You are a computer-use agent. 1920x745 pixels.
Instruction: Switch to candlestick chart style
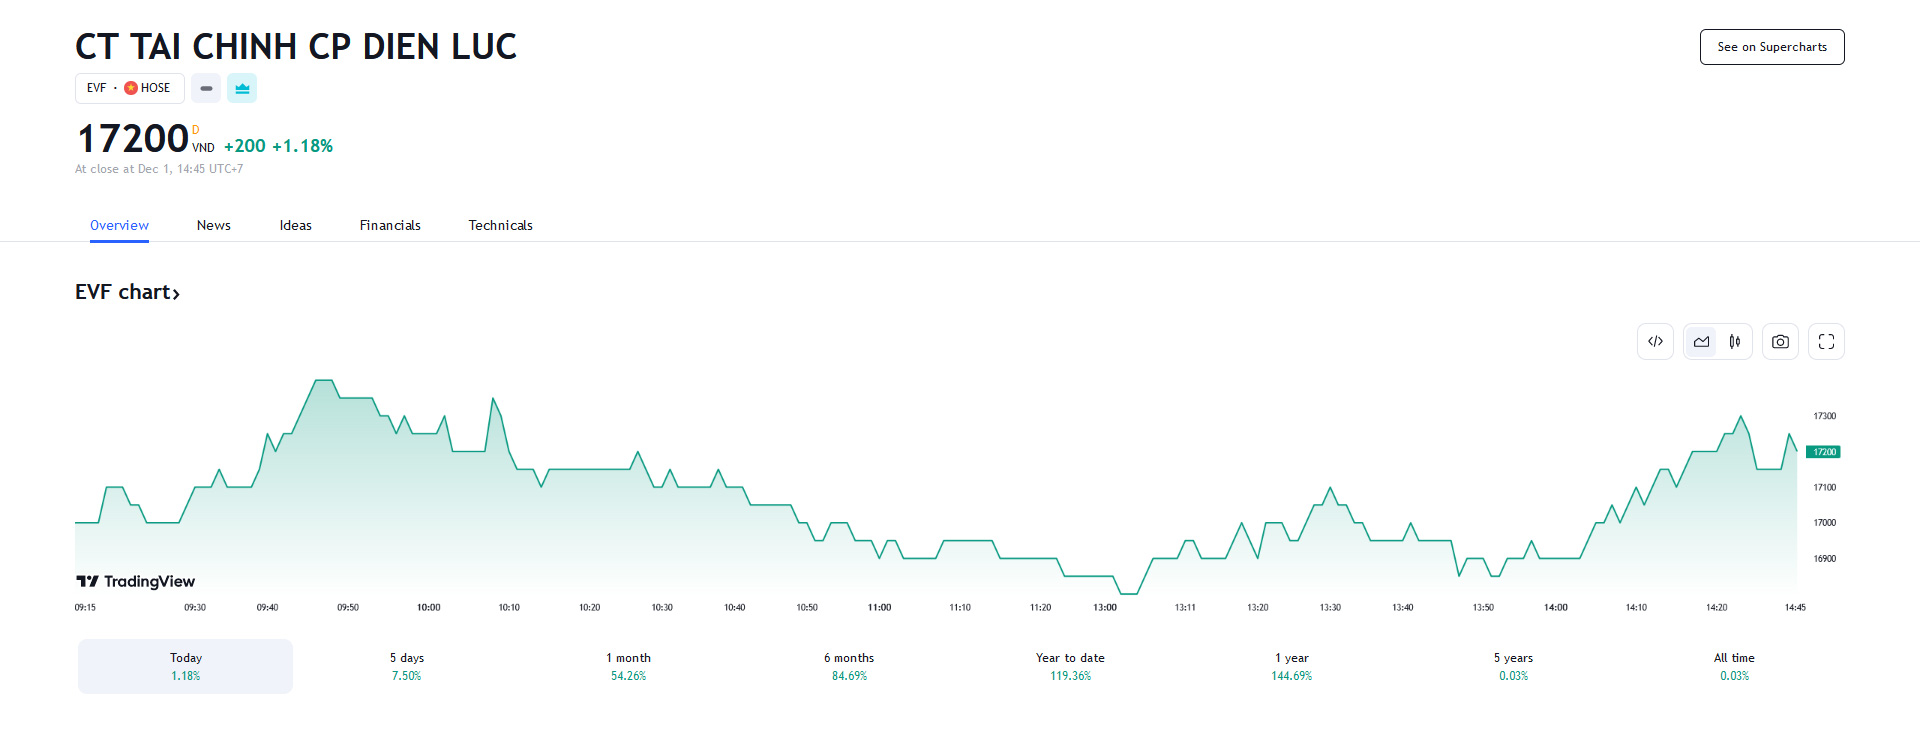1735,342
